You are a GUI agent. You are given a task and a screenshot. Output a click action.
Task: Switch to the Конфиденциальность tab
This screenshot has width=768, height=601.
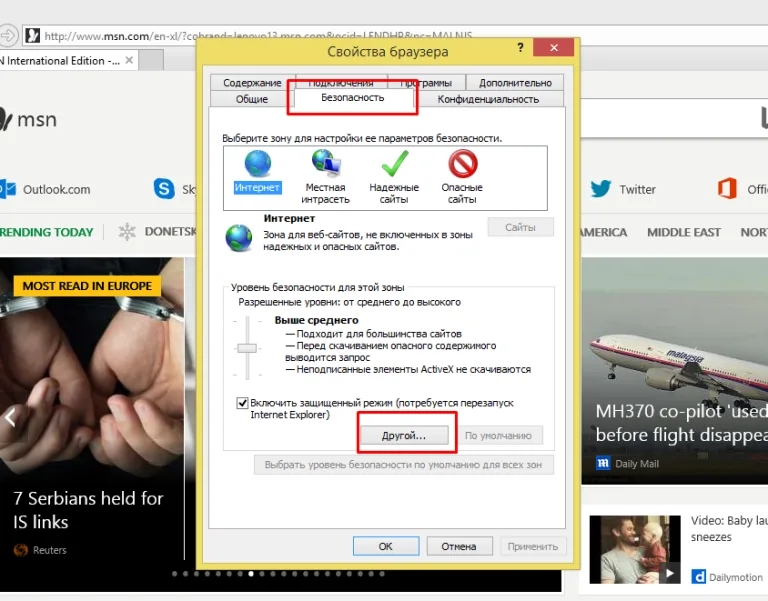488,99
